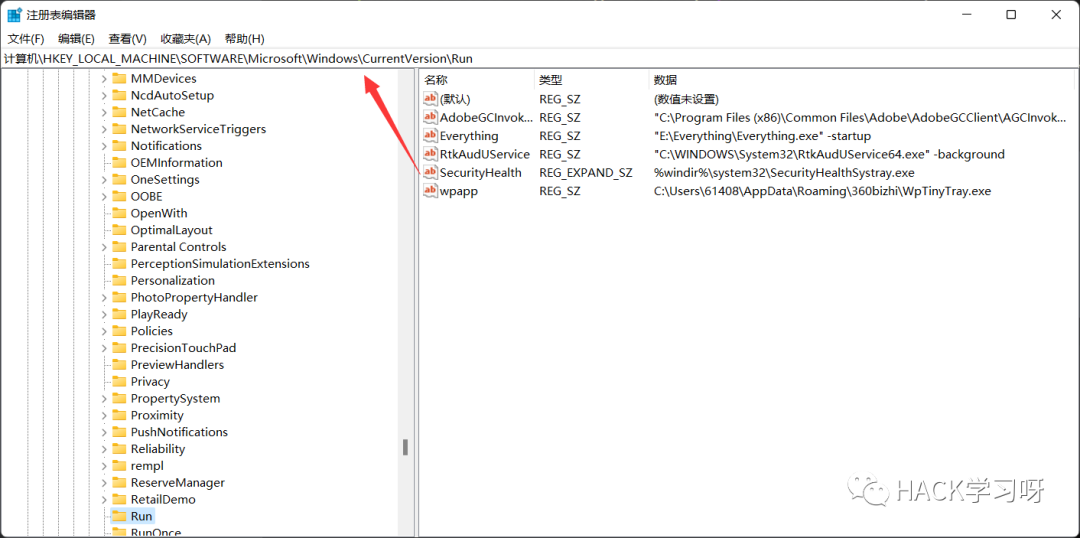Expand the Notifications key
The height and width of the screenshot is (538, 1080).
(104, 146)
